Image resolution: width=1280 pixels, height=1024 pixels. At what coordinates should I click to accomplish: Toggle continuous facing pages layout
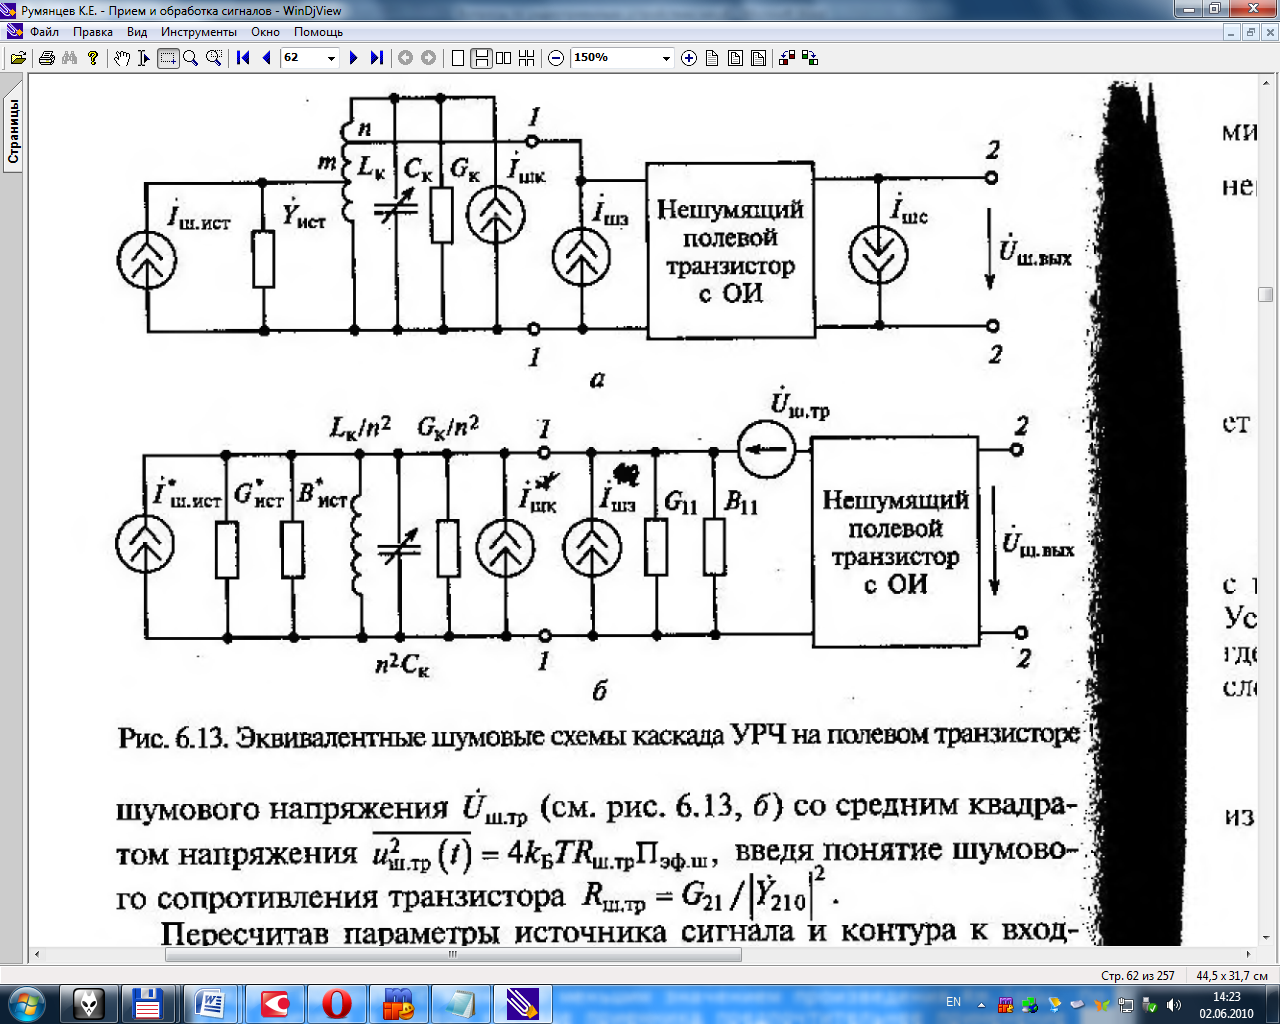pyautogui.click(x=527, y=58)
